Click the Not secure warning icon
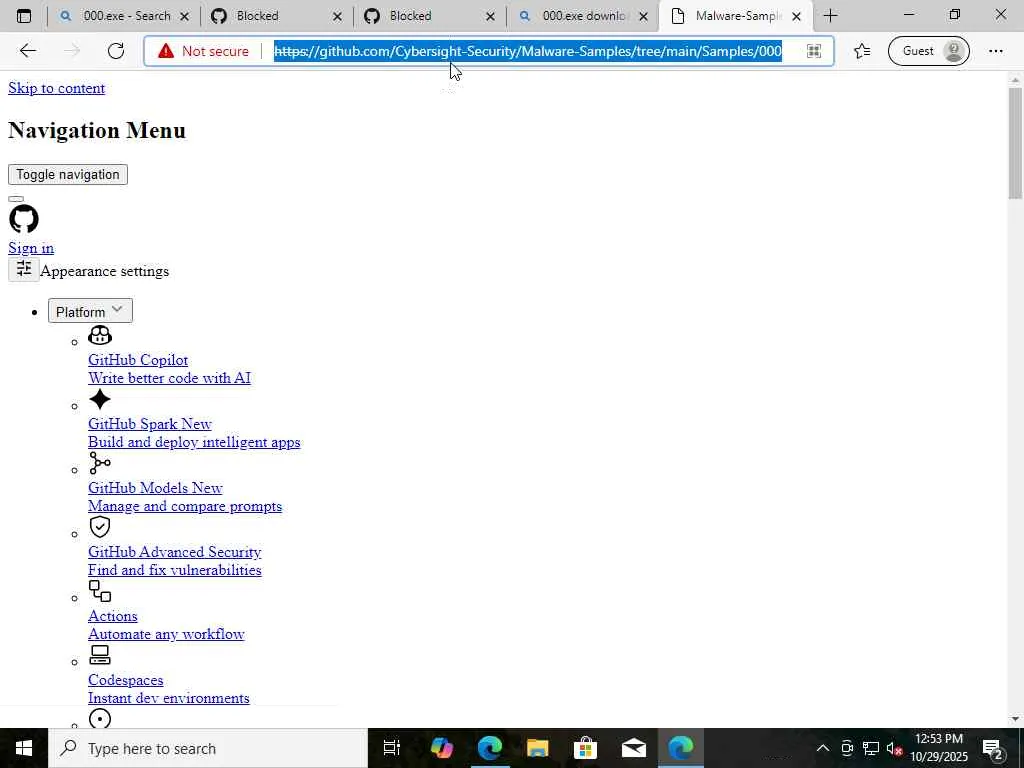Image resolution: width=1024 pixels, height=768 pixels. (x=166, y=51)
